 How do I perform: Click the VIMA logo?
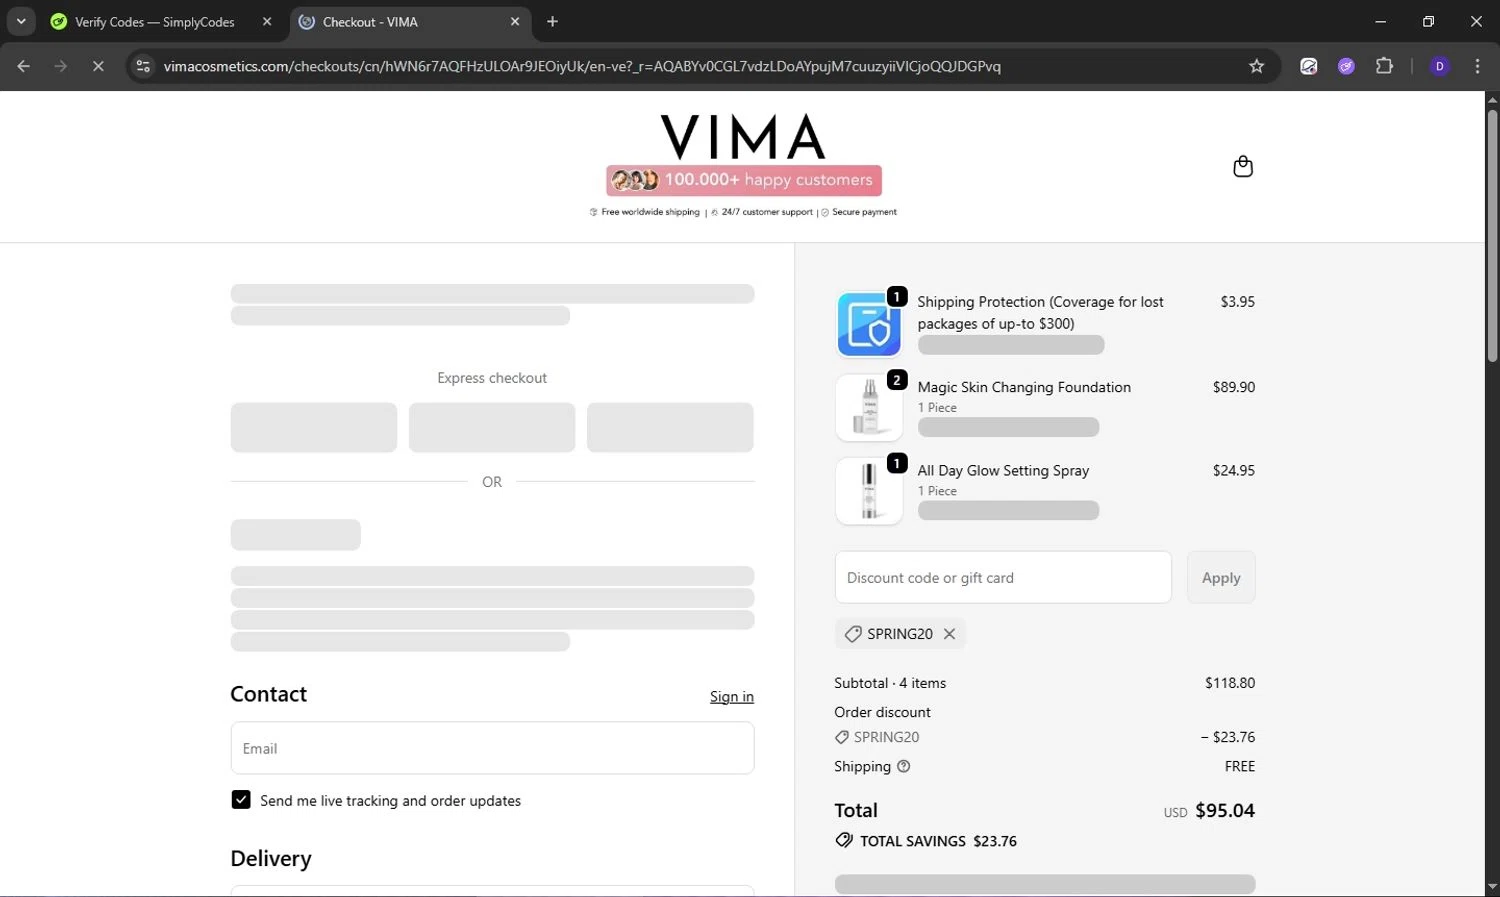click(743, 137)
